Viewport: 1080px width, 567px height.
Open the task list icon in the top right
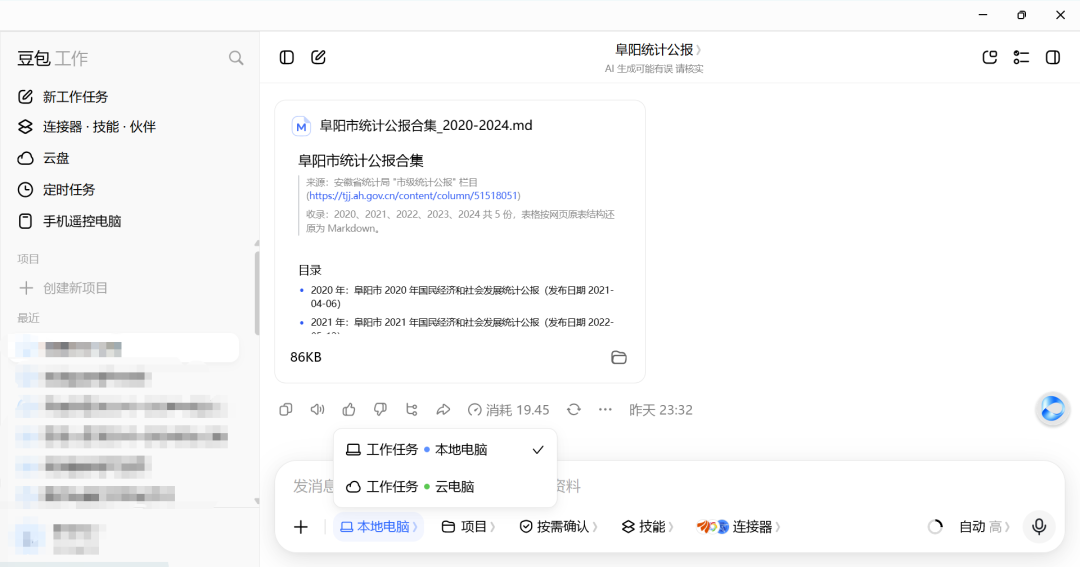click(x=1021, y=57)
